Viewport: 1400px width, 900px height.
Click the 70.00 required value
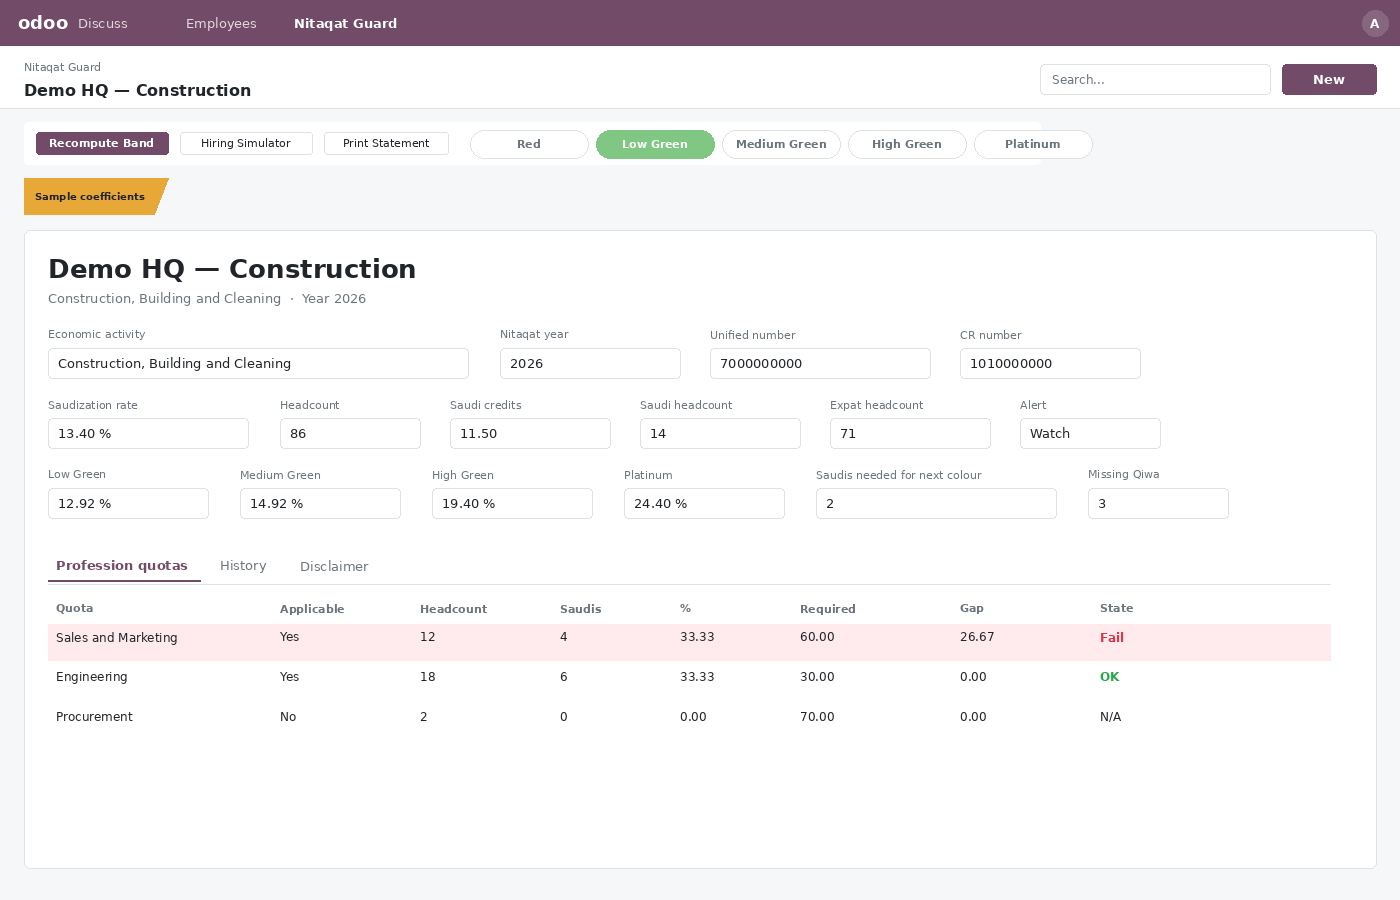tap(817, 717)
